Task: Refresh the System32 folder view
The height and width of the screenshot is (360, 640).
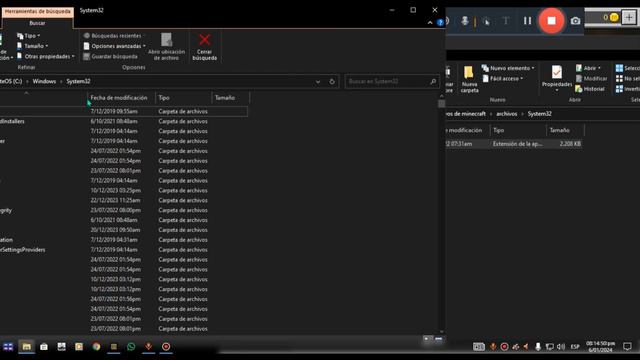Action: [x=332, y=82]
